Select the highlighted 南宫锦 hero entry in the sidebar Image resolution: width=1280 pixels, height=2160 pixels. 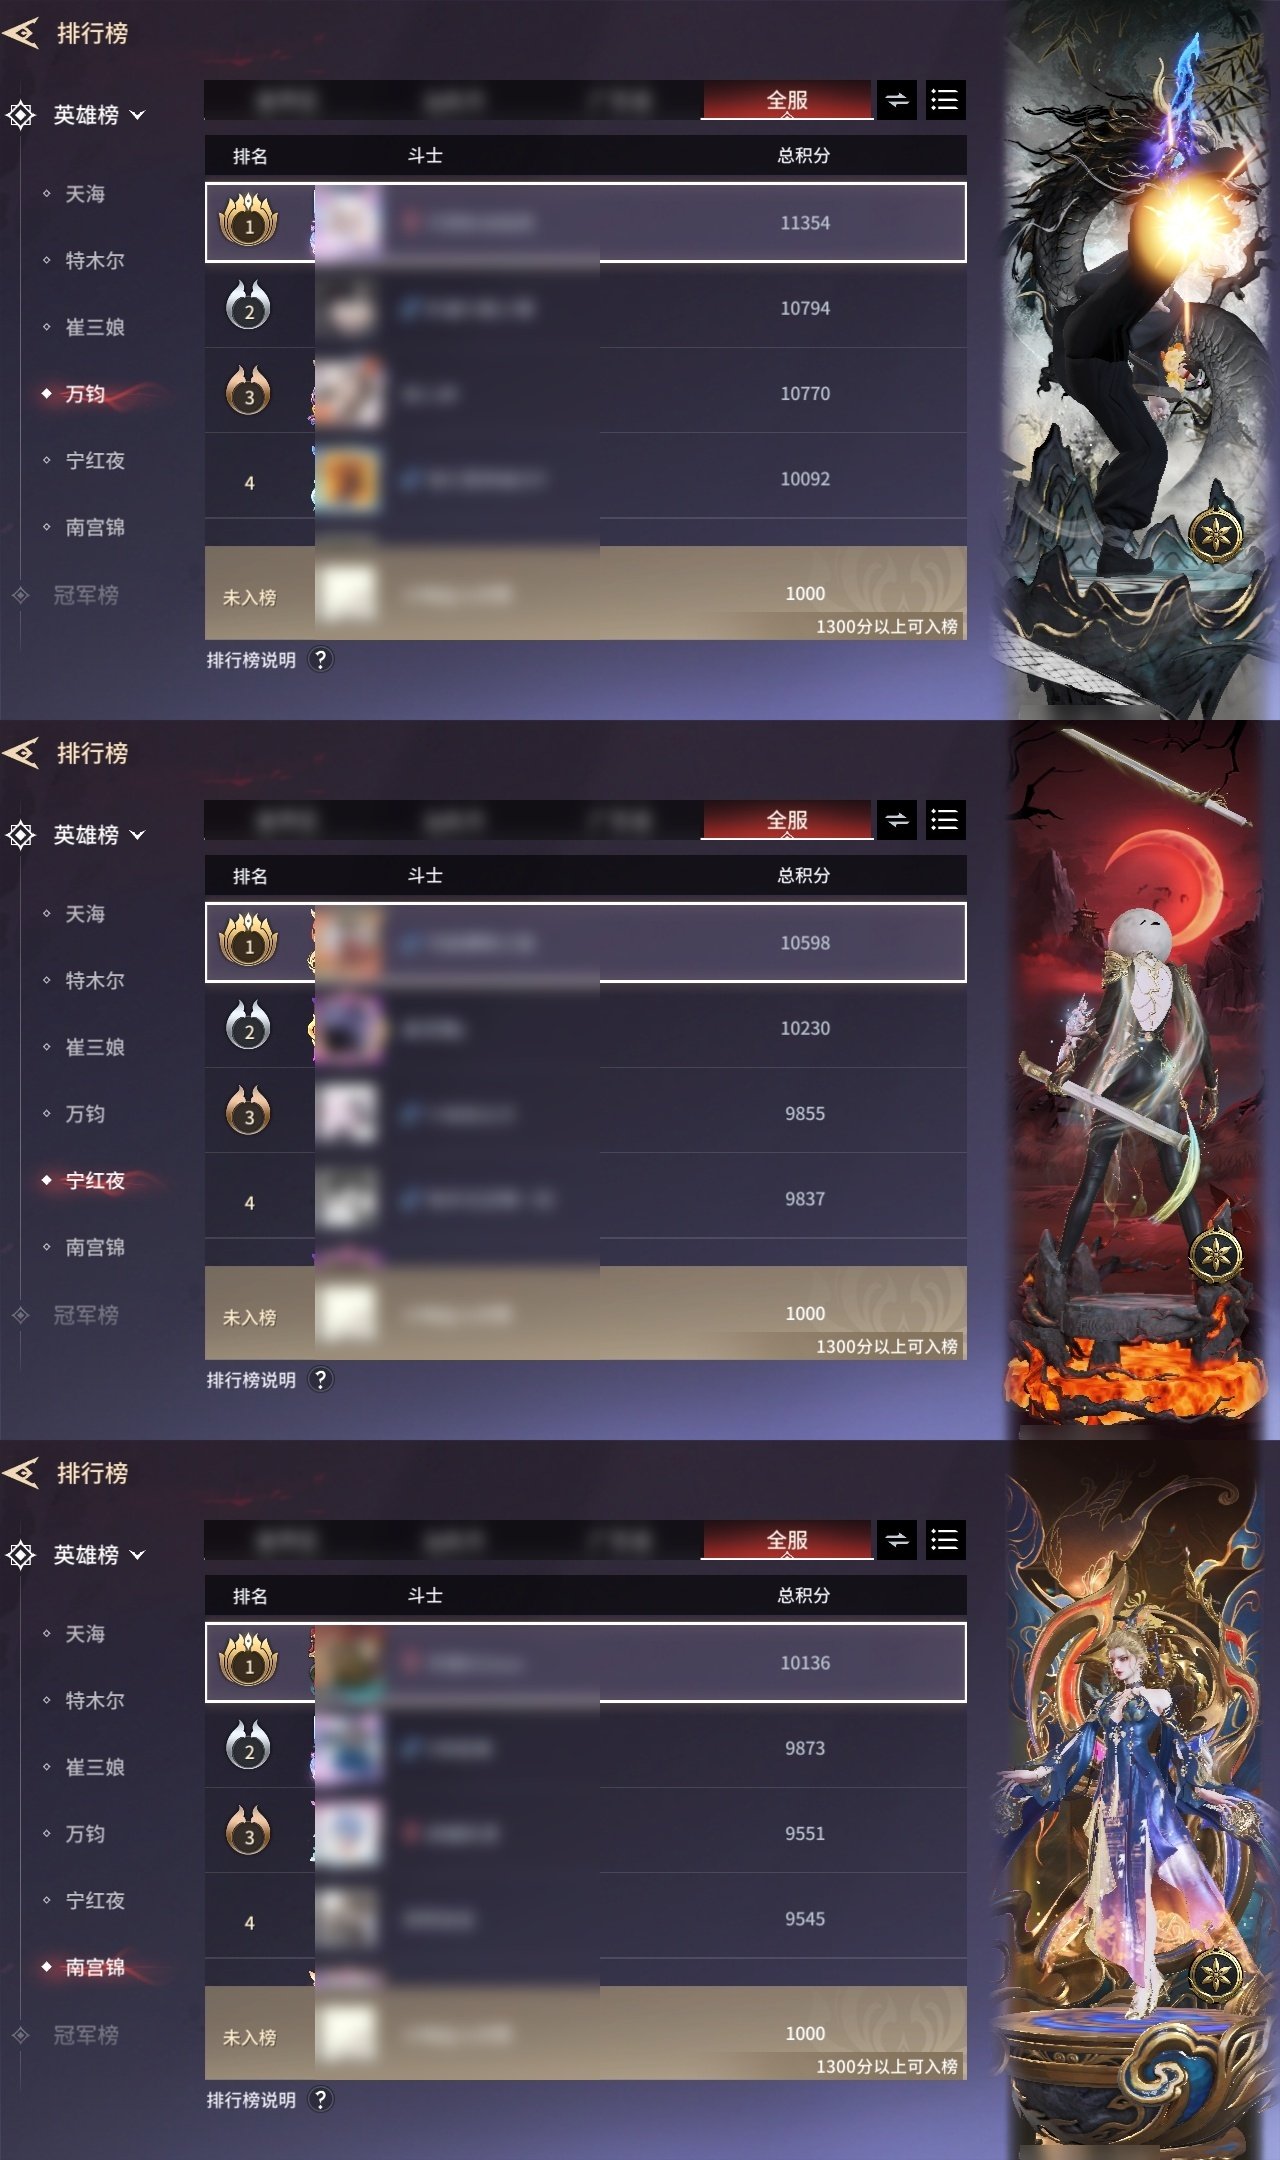click(x=95, y=1967)
